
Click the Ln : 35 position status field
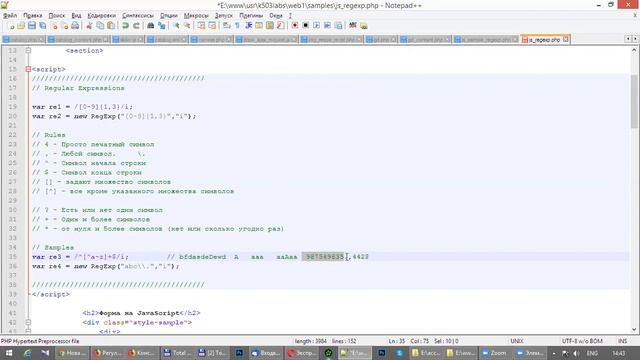[397, 341]
